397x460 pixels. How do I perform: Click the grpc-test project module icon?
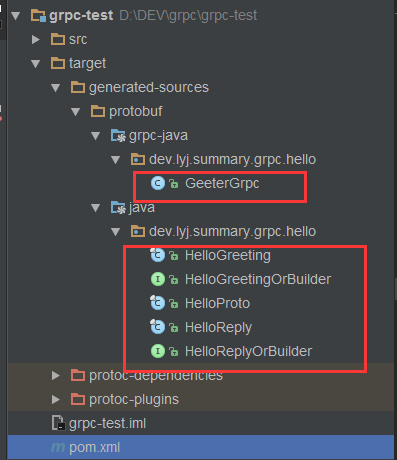[38, 16]
